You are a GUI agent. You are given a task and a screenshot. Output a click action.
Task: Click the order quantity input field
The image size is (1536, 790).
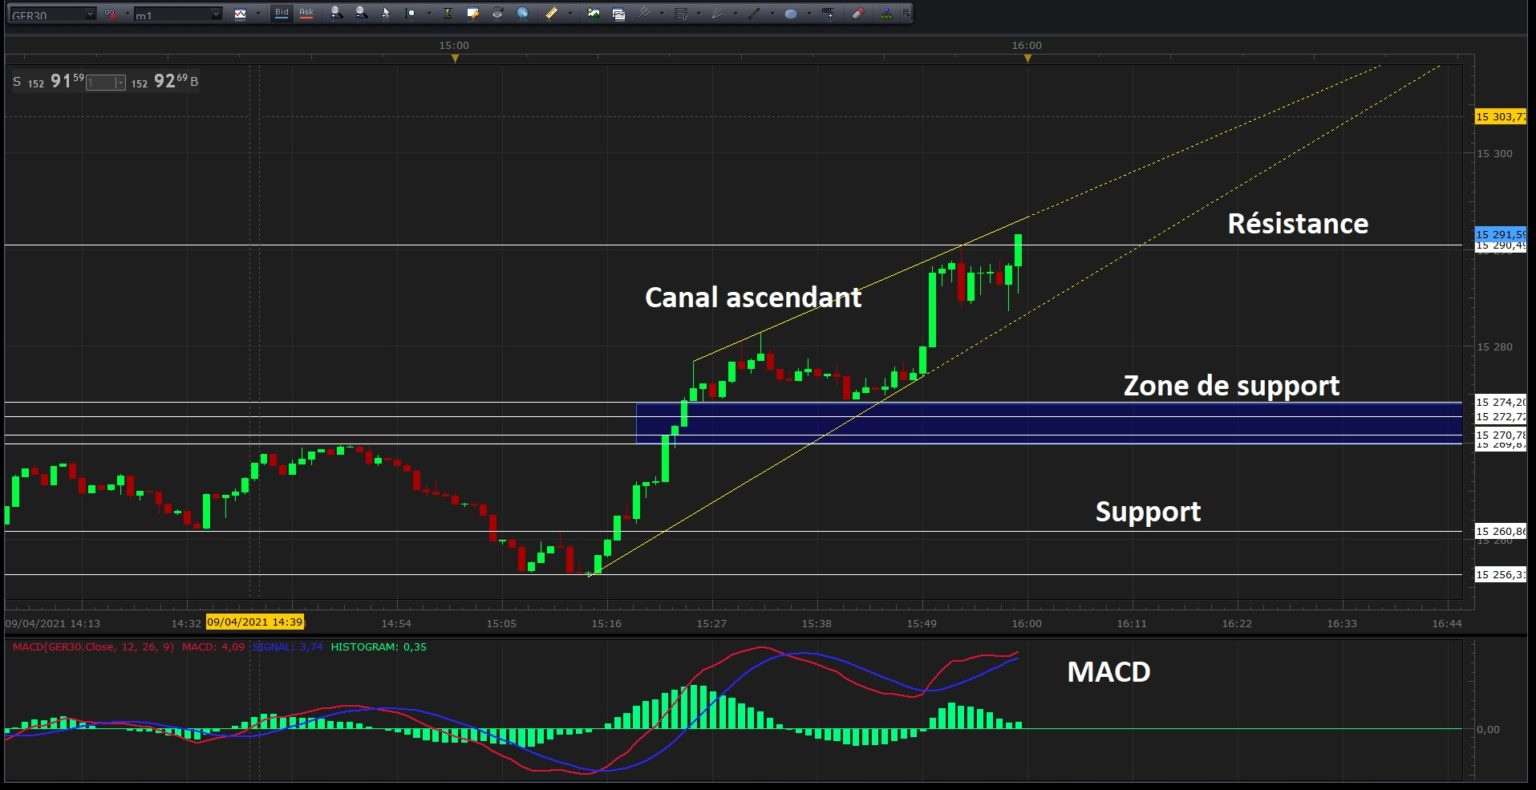click(x=102, y=83)
